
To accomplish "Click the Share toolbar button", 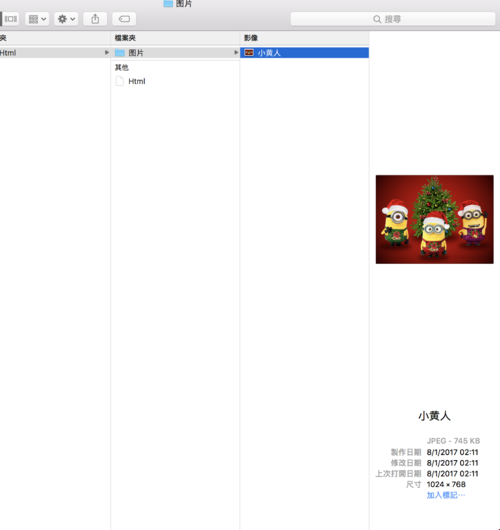I will (x=95, y=19).
